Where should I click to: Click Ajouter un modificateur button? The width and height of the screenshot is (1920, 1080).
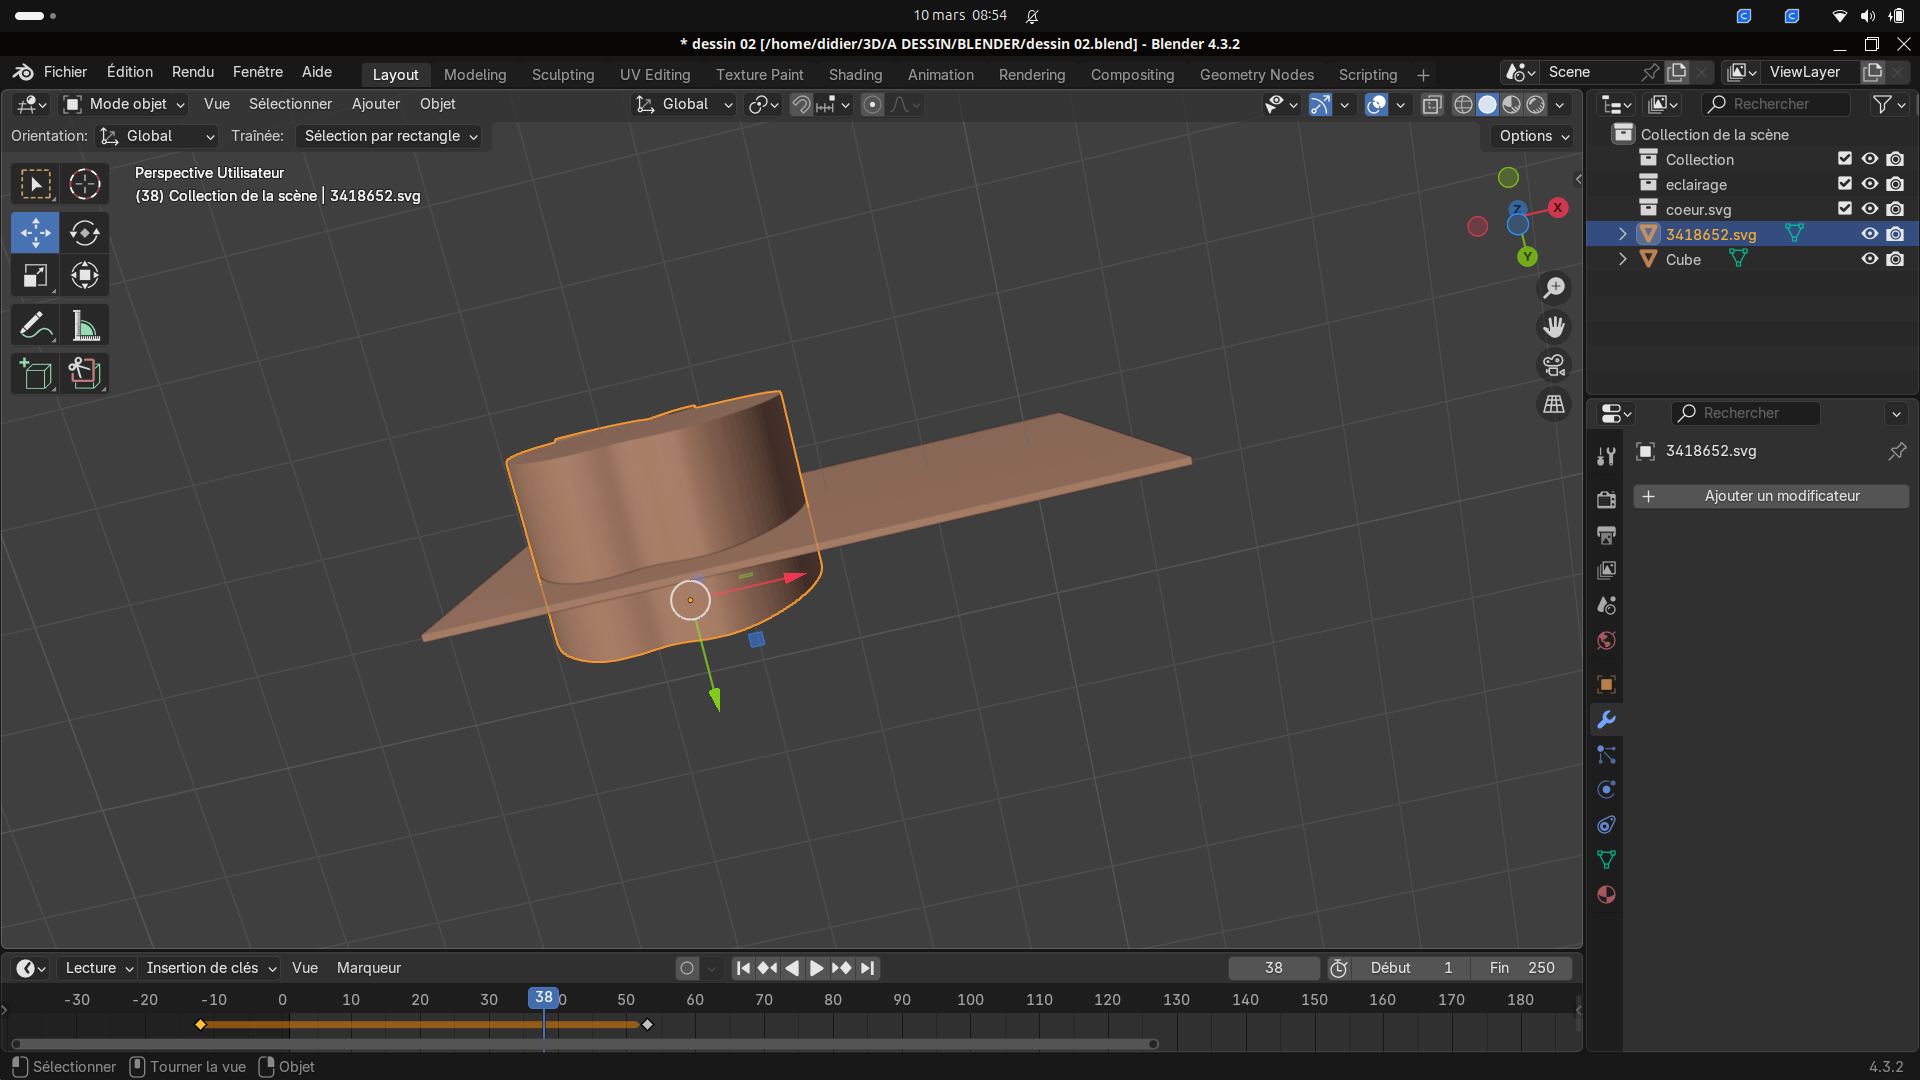click(1771, 496)
